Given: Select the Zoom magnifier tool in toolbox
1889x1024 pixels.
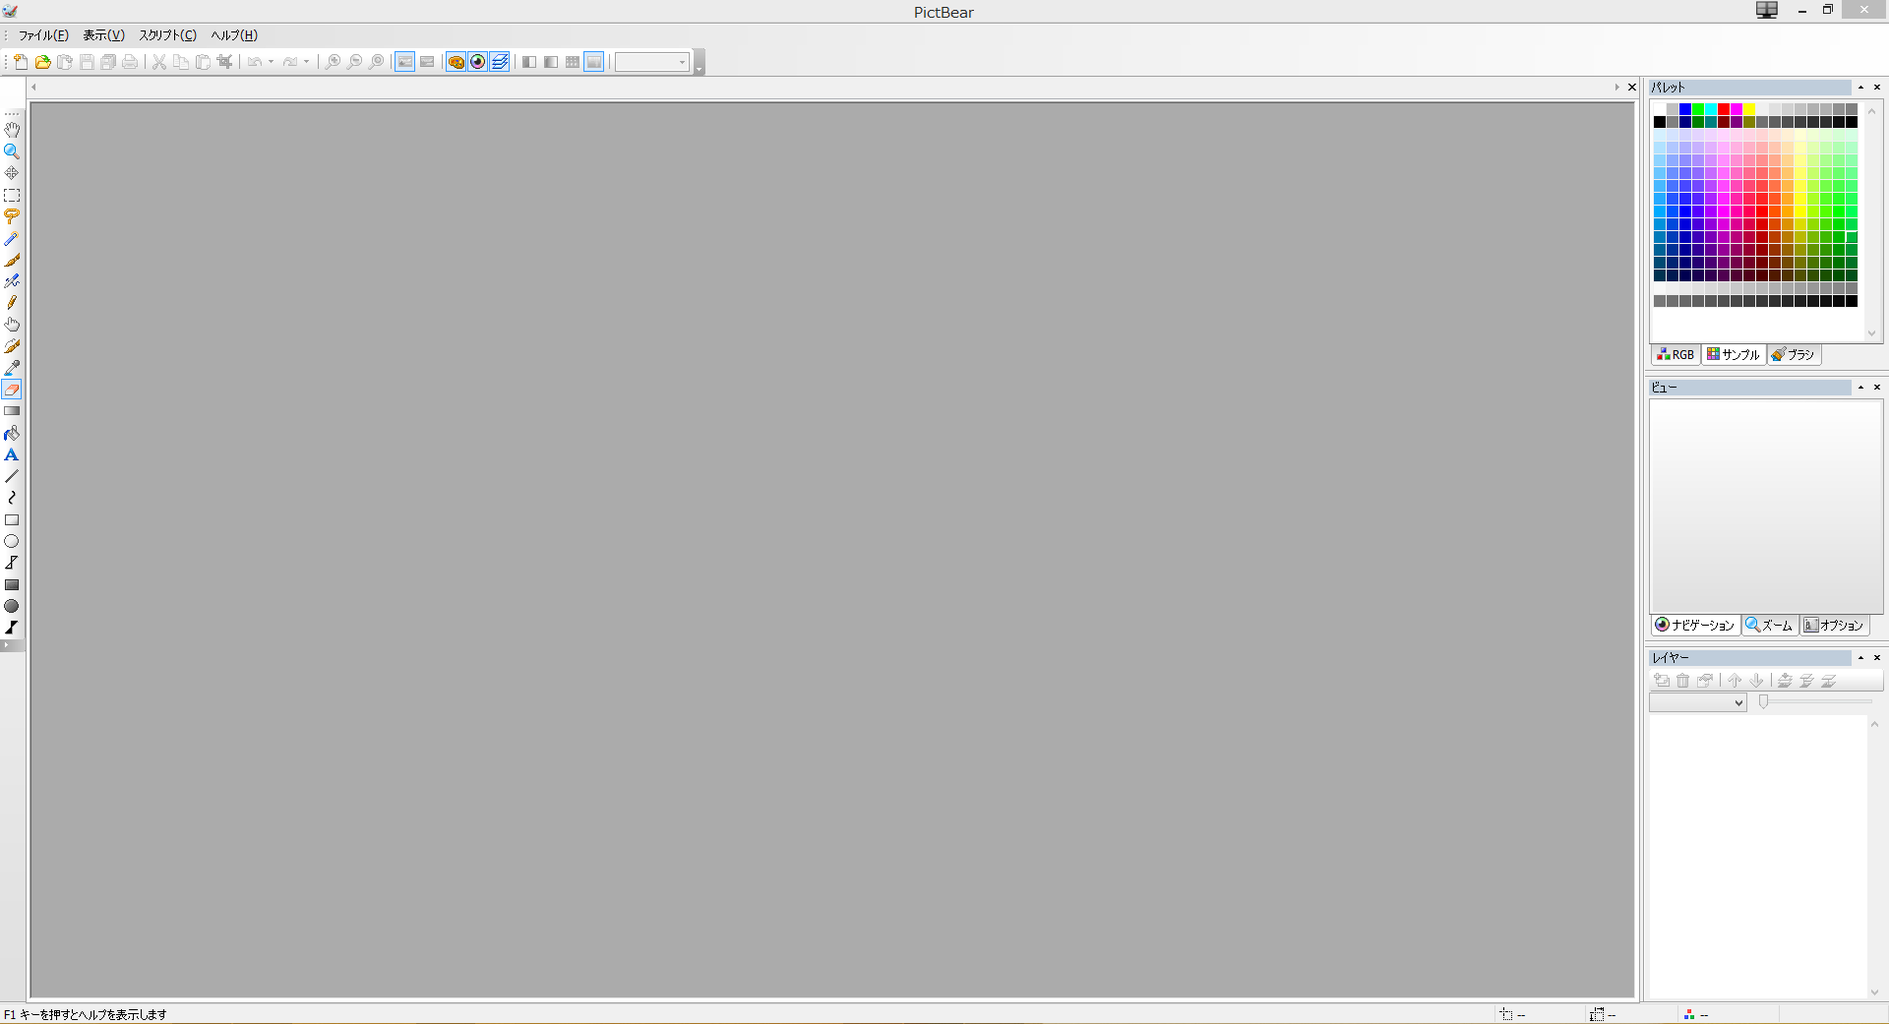Looking at the screenshot, I should tap(12, 152).
